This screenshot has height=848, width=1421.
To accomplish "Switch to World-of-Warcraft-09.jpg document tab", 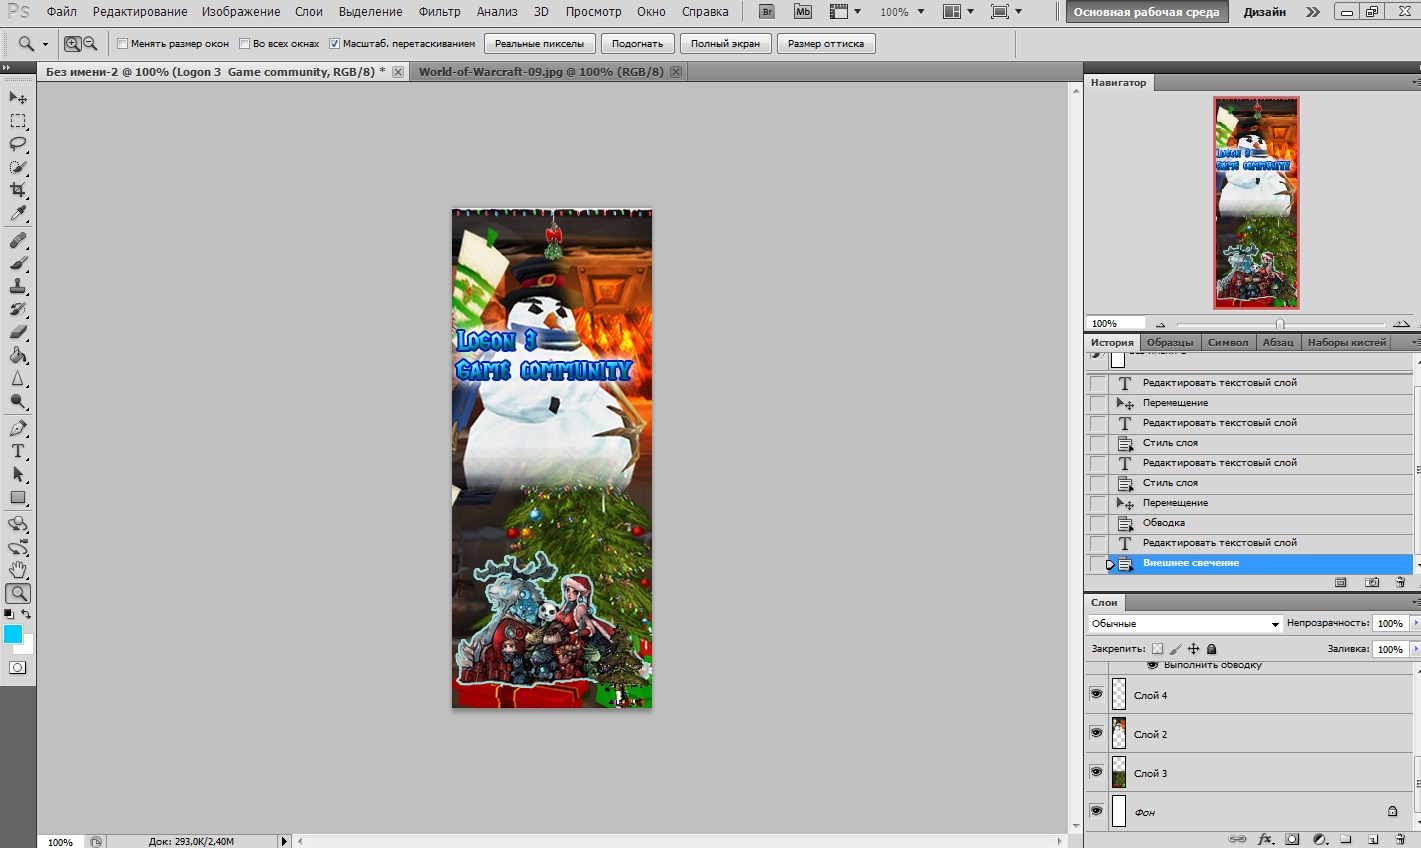I will tap(541, 72).
